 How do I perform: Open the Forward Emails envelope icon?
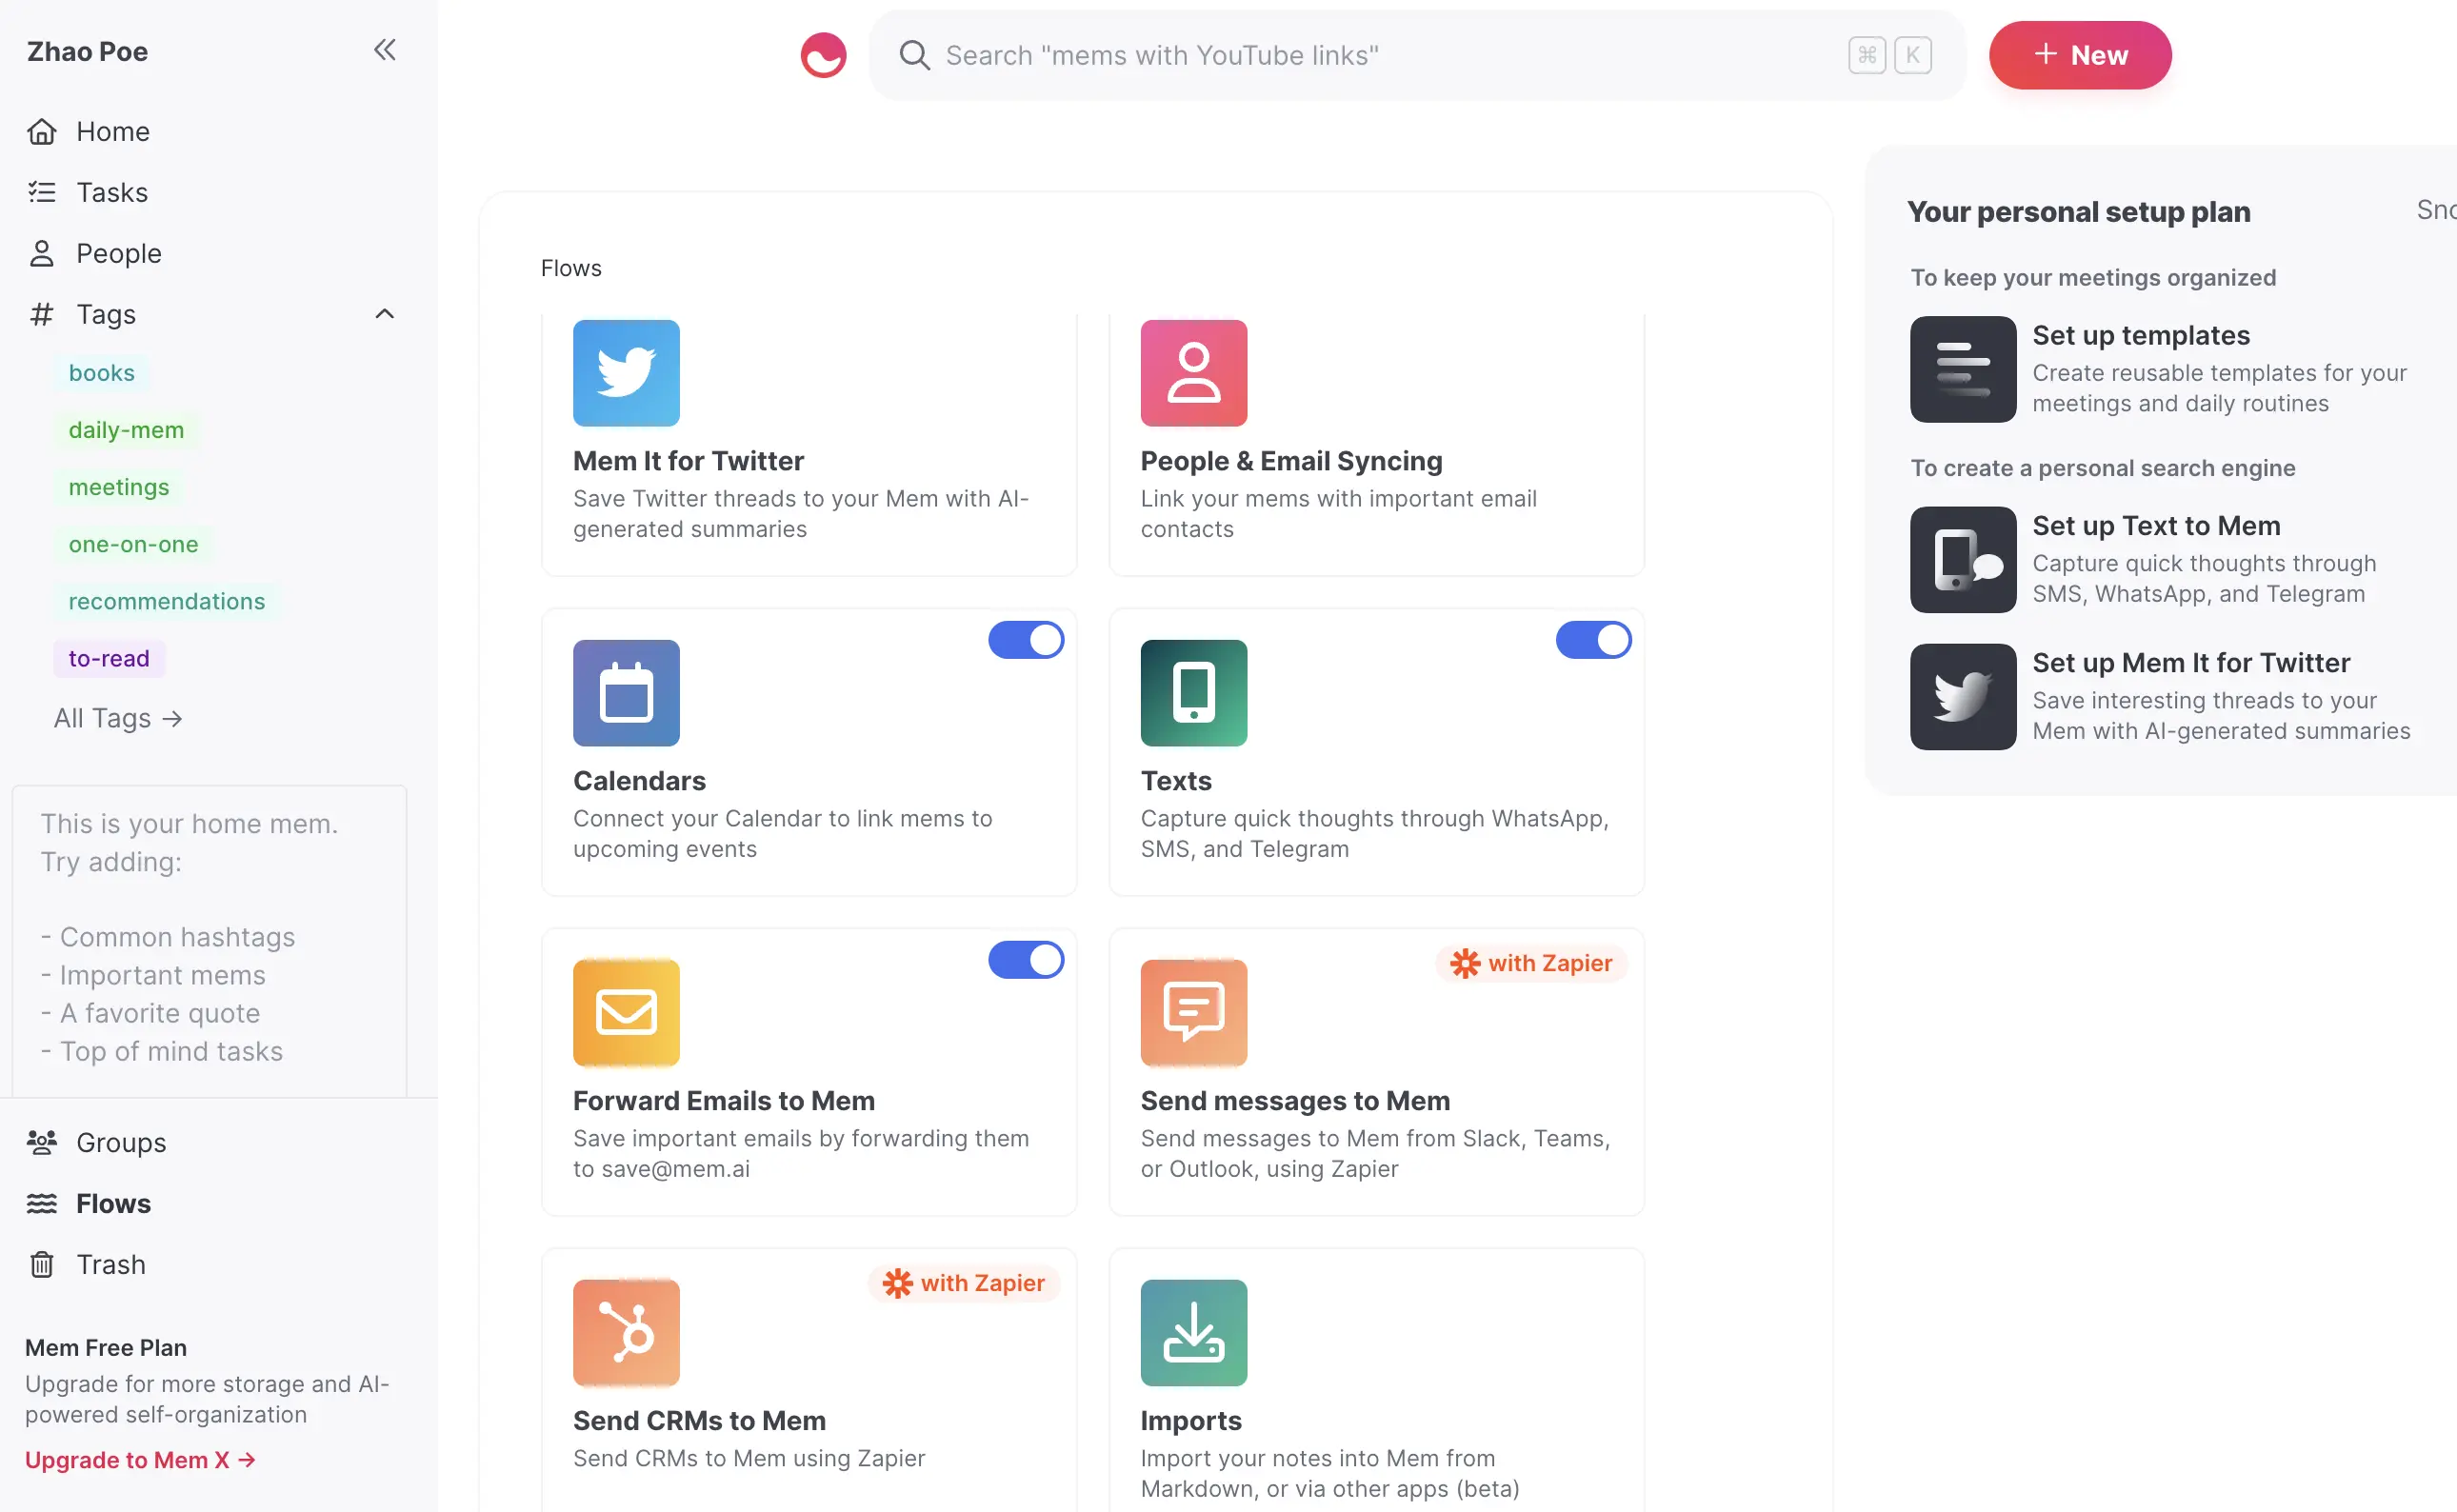pyautogui.click(x=626, y=1013)
